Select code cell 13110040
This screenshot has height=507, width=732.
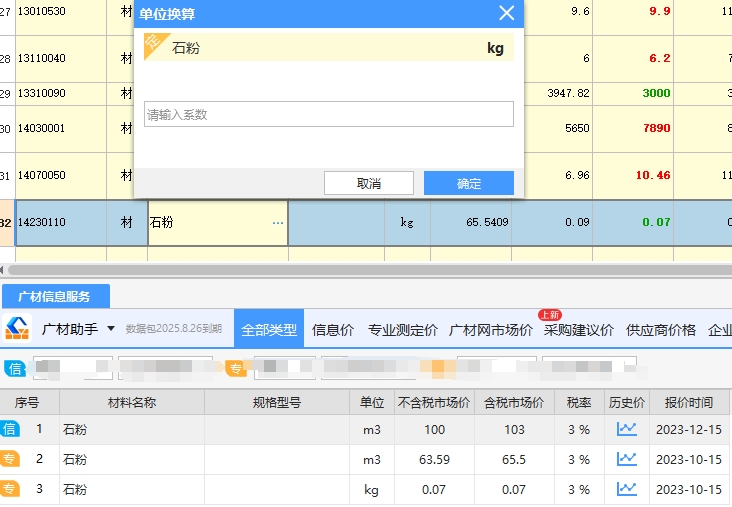[61, 58]
